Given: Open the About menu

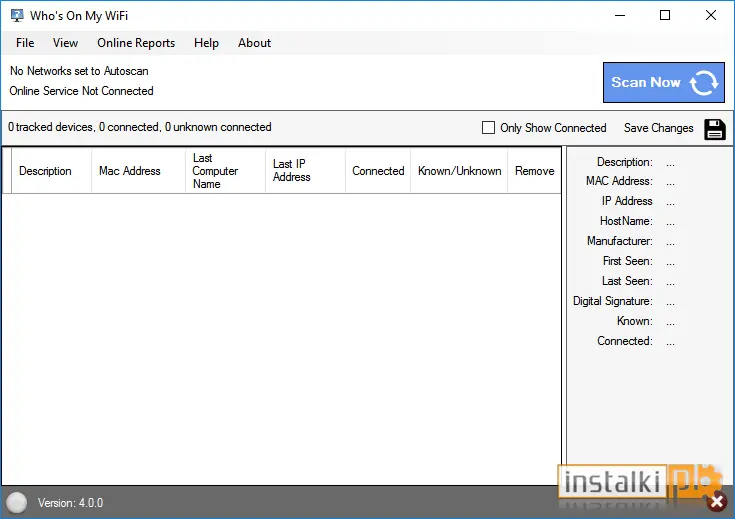Looking at the screenshot, I should pos(255,43).
